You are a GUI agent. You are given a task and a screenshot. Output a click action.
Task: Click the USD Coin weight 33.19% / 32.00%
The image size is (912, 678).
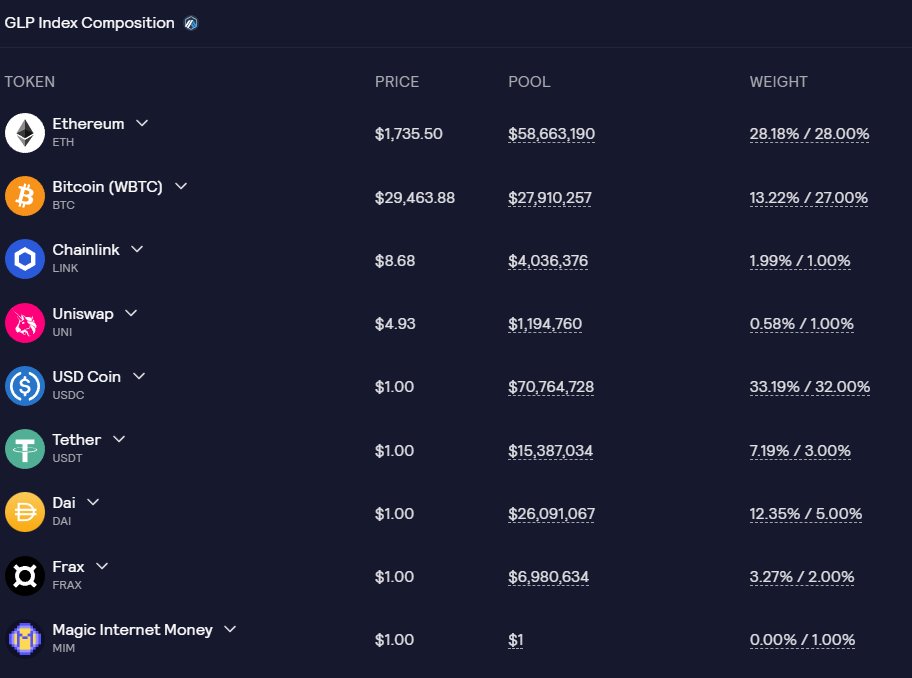point(810,387)
